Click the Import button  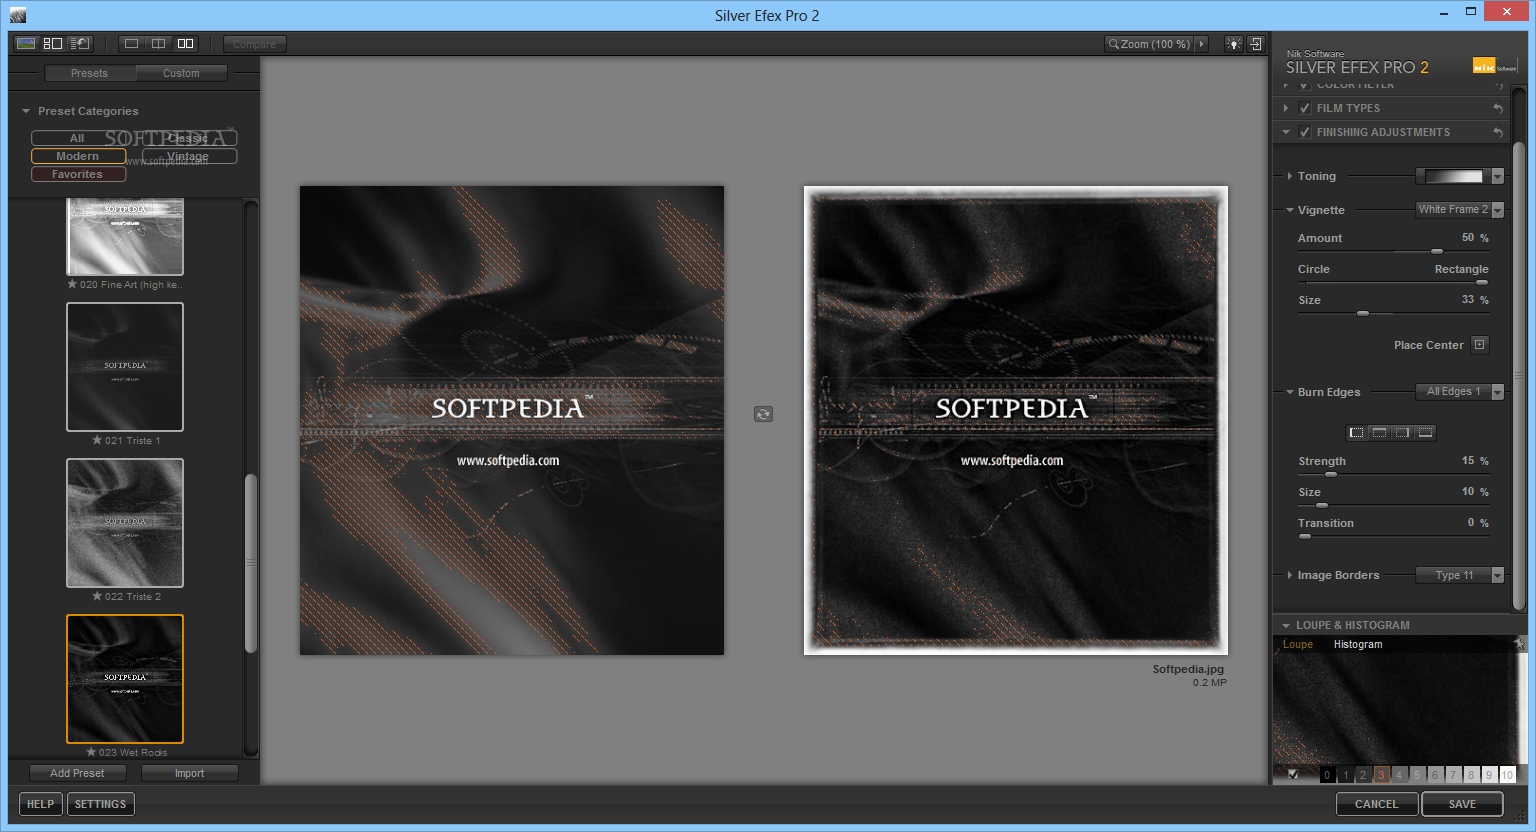pos(189,773)
